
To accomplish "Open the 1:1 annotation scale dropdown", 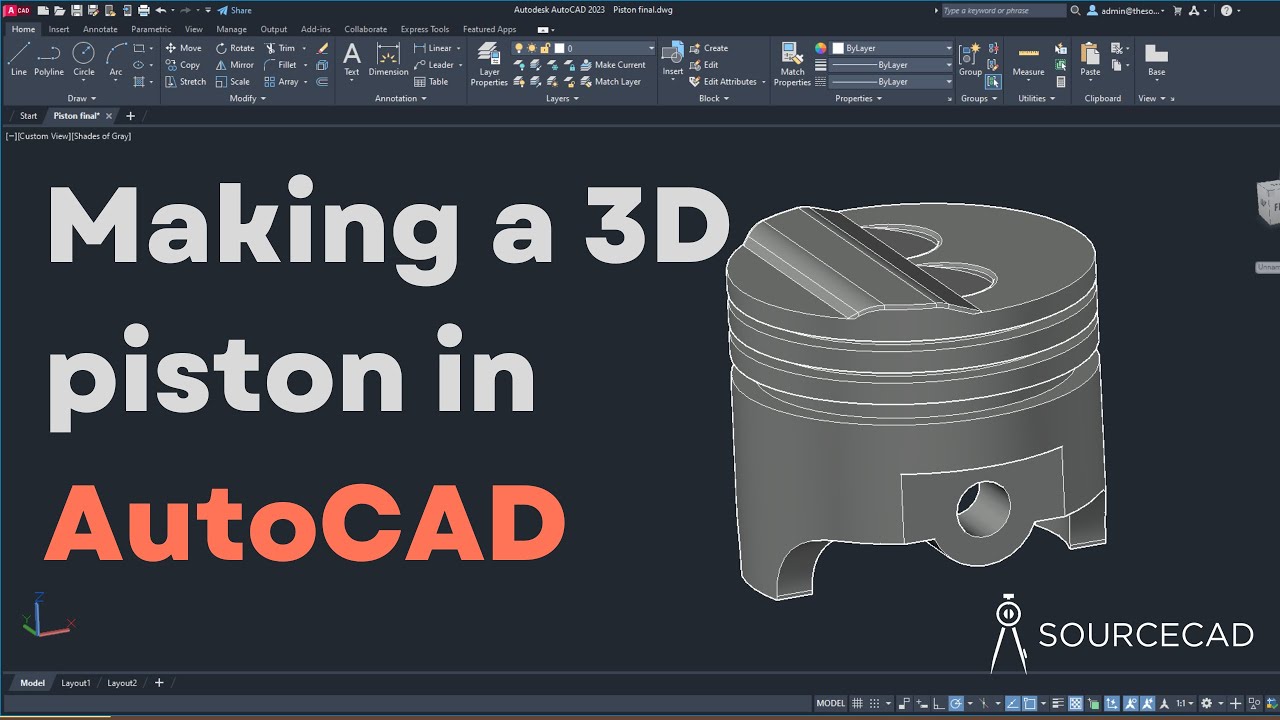I will click(1186, 704).
